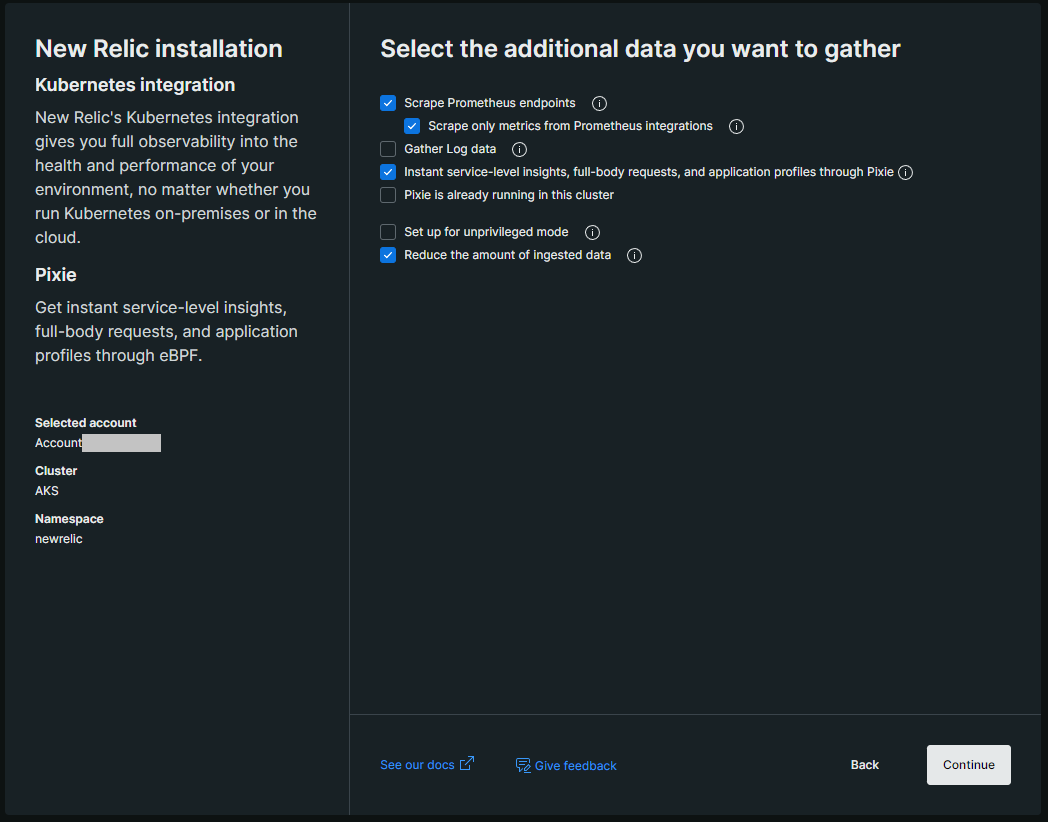Uncheck Reduce the amount of ingested data
This screenshot has width=1048, height=822.
point(388,255)
